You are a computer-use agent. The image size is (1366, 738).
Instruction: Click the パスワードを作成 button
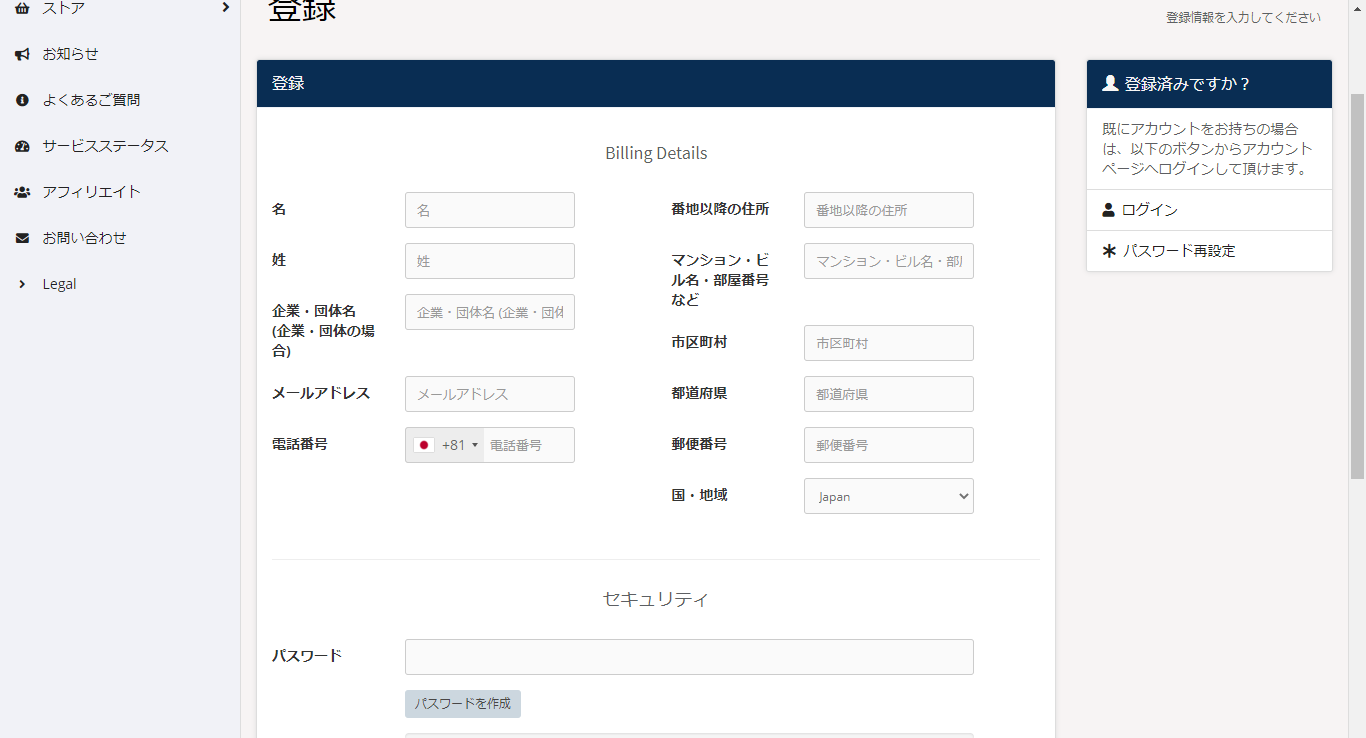463,704
